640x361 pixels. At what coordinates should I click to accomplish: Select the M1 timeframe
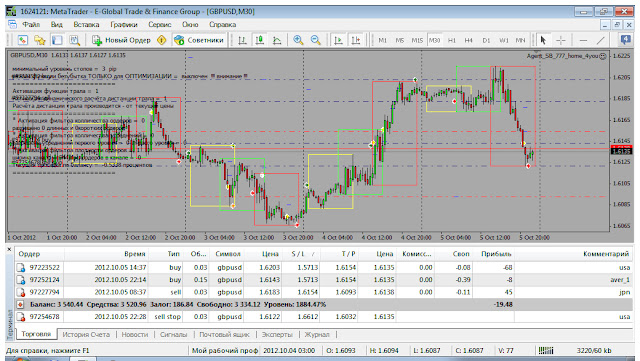tap(382, 40)
